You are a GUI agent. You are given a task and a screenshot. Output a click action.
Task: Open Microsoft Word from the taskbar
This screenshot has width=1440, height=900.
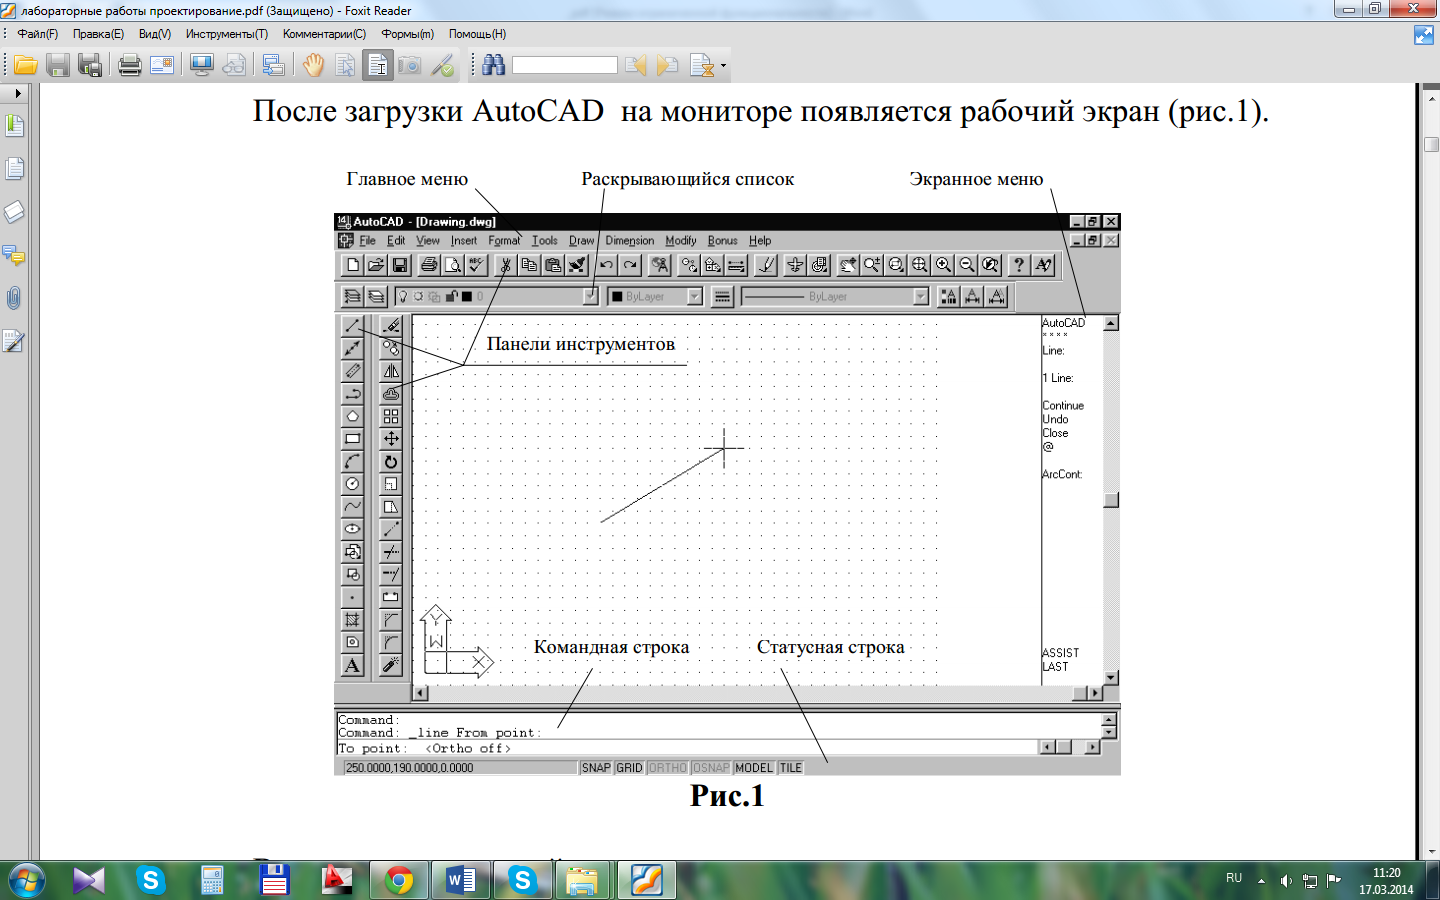461,881
